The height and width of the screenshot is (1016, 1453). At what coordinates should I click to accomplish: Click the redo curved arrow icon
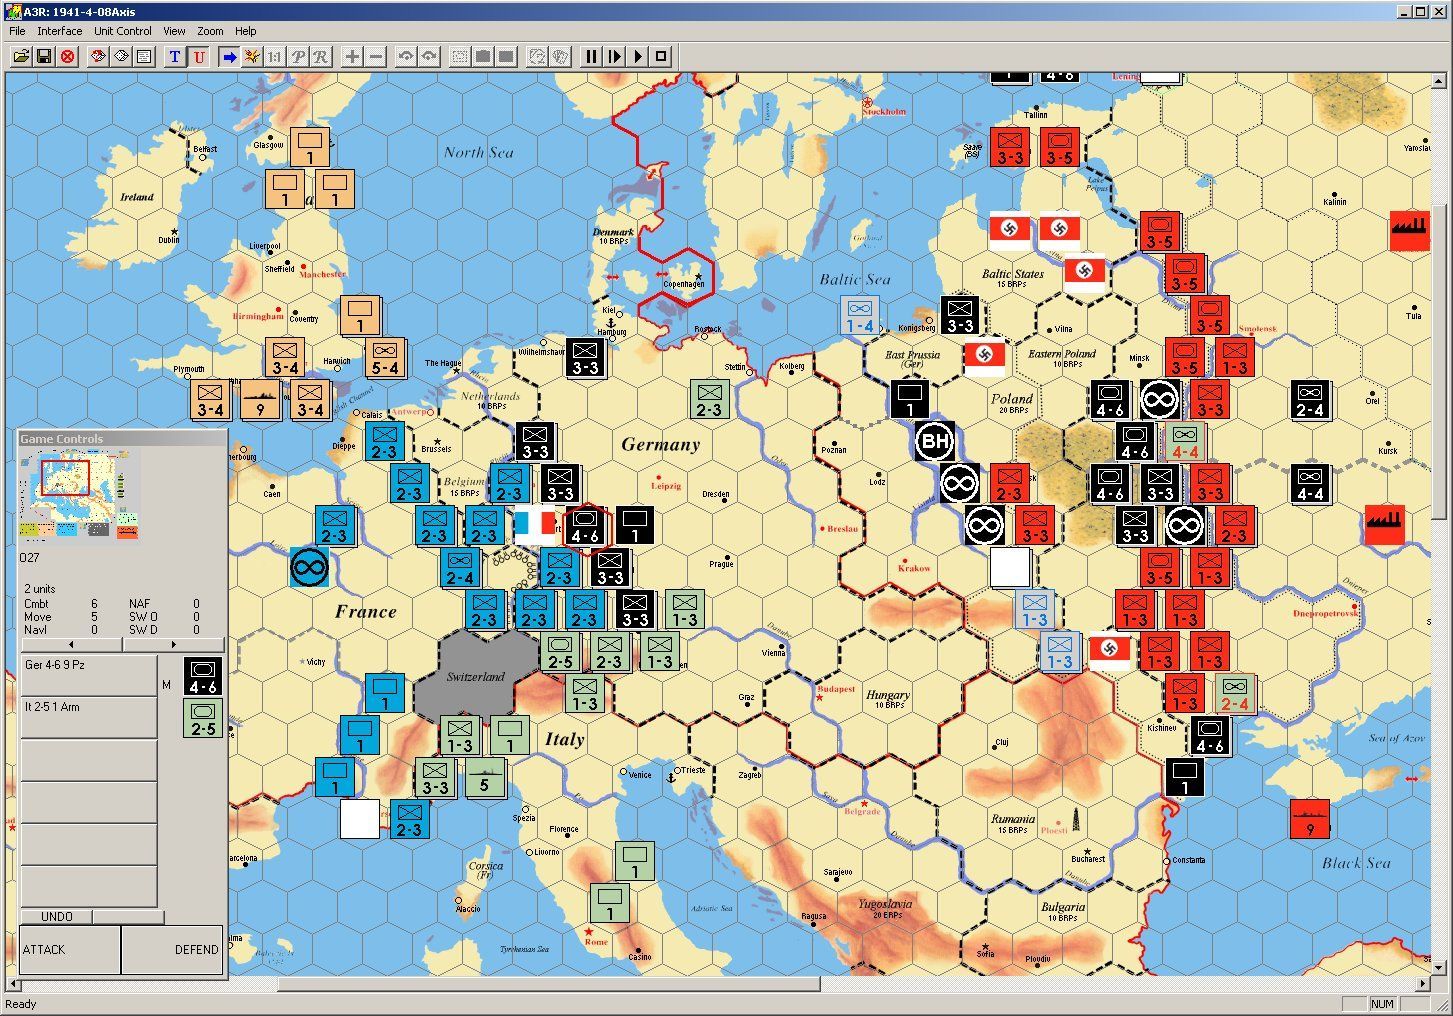[x=429, y=57]
